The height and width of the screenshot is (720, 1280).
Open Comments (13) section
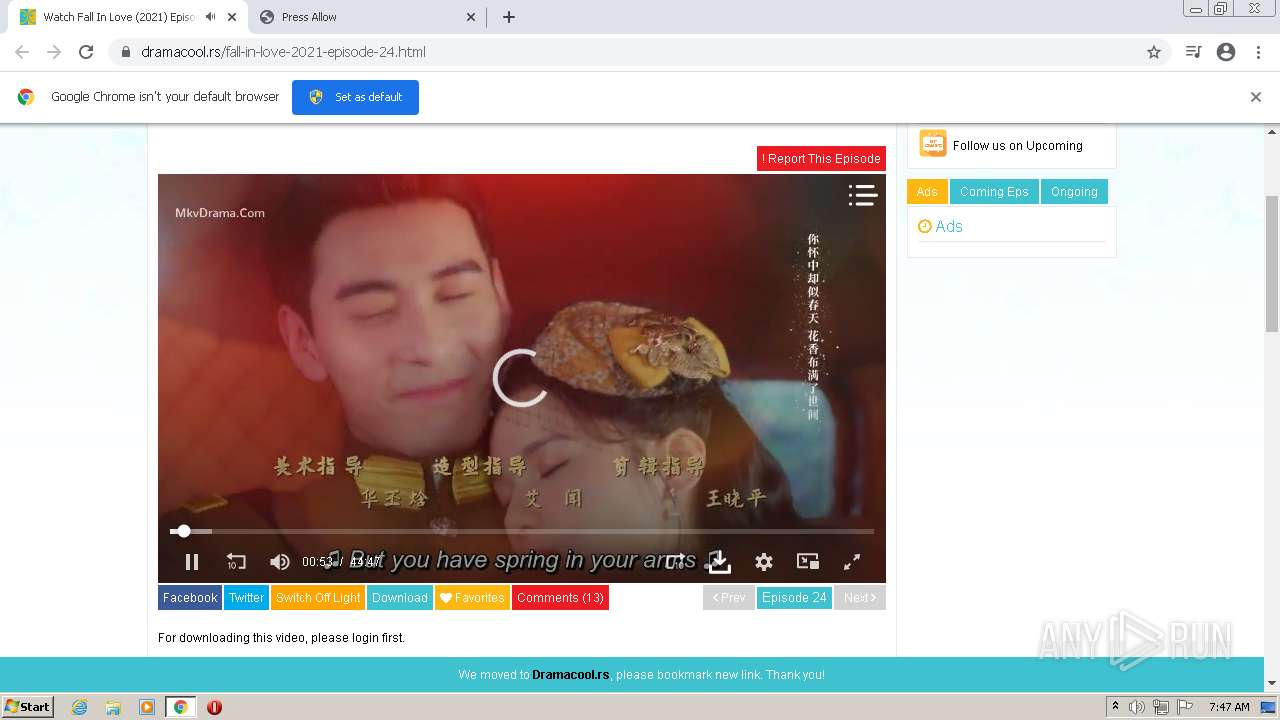(560, 598)
